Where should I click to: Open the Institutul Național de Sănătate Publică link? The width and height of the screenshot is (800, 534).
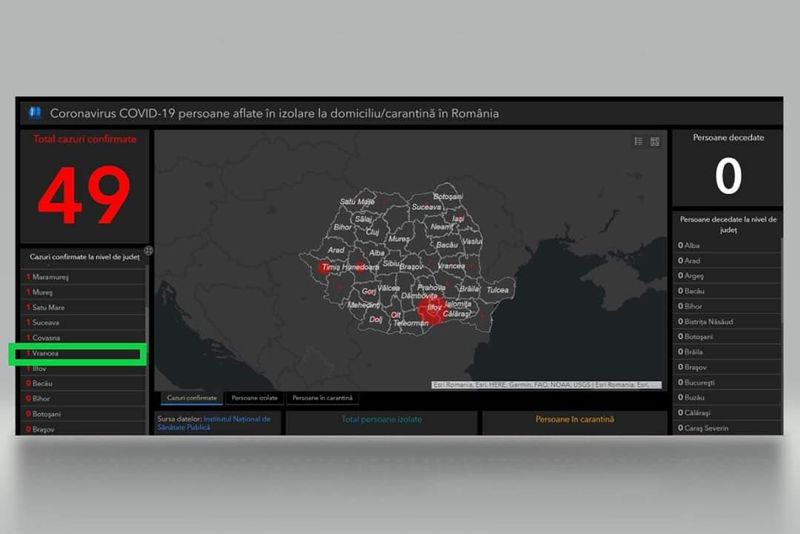coord(236,419)
